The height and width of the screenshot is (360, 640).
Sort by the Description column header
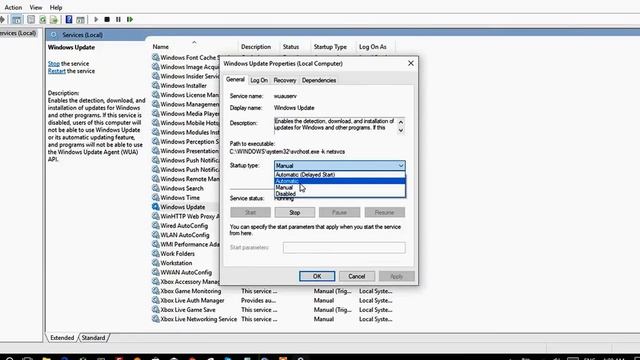(x=256, y=47)
